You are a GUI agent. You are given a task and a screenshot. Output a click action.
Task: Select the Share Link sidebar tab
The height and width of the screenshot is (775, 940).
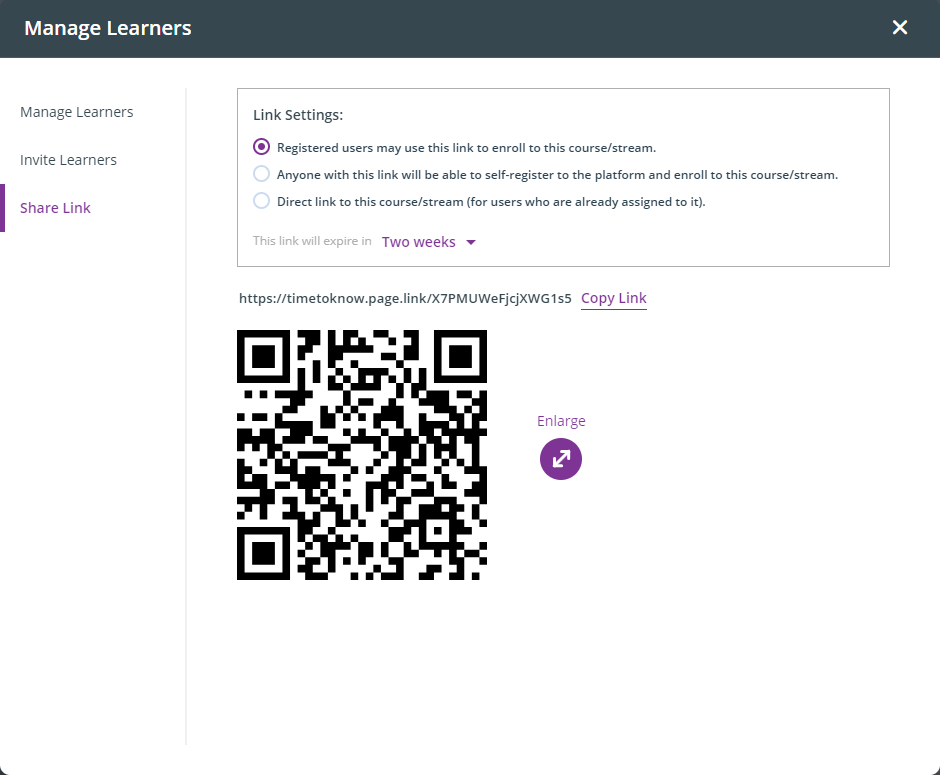pos(55,208)
